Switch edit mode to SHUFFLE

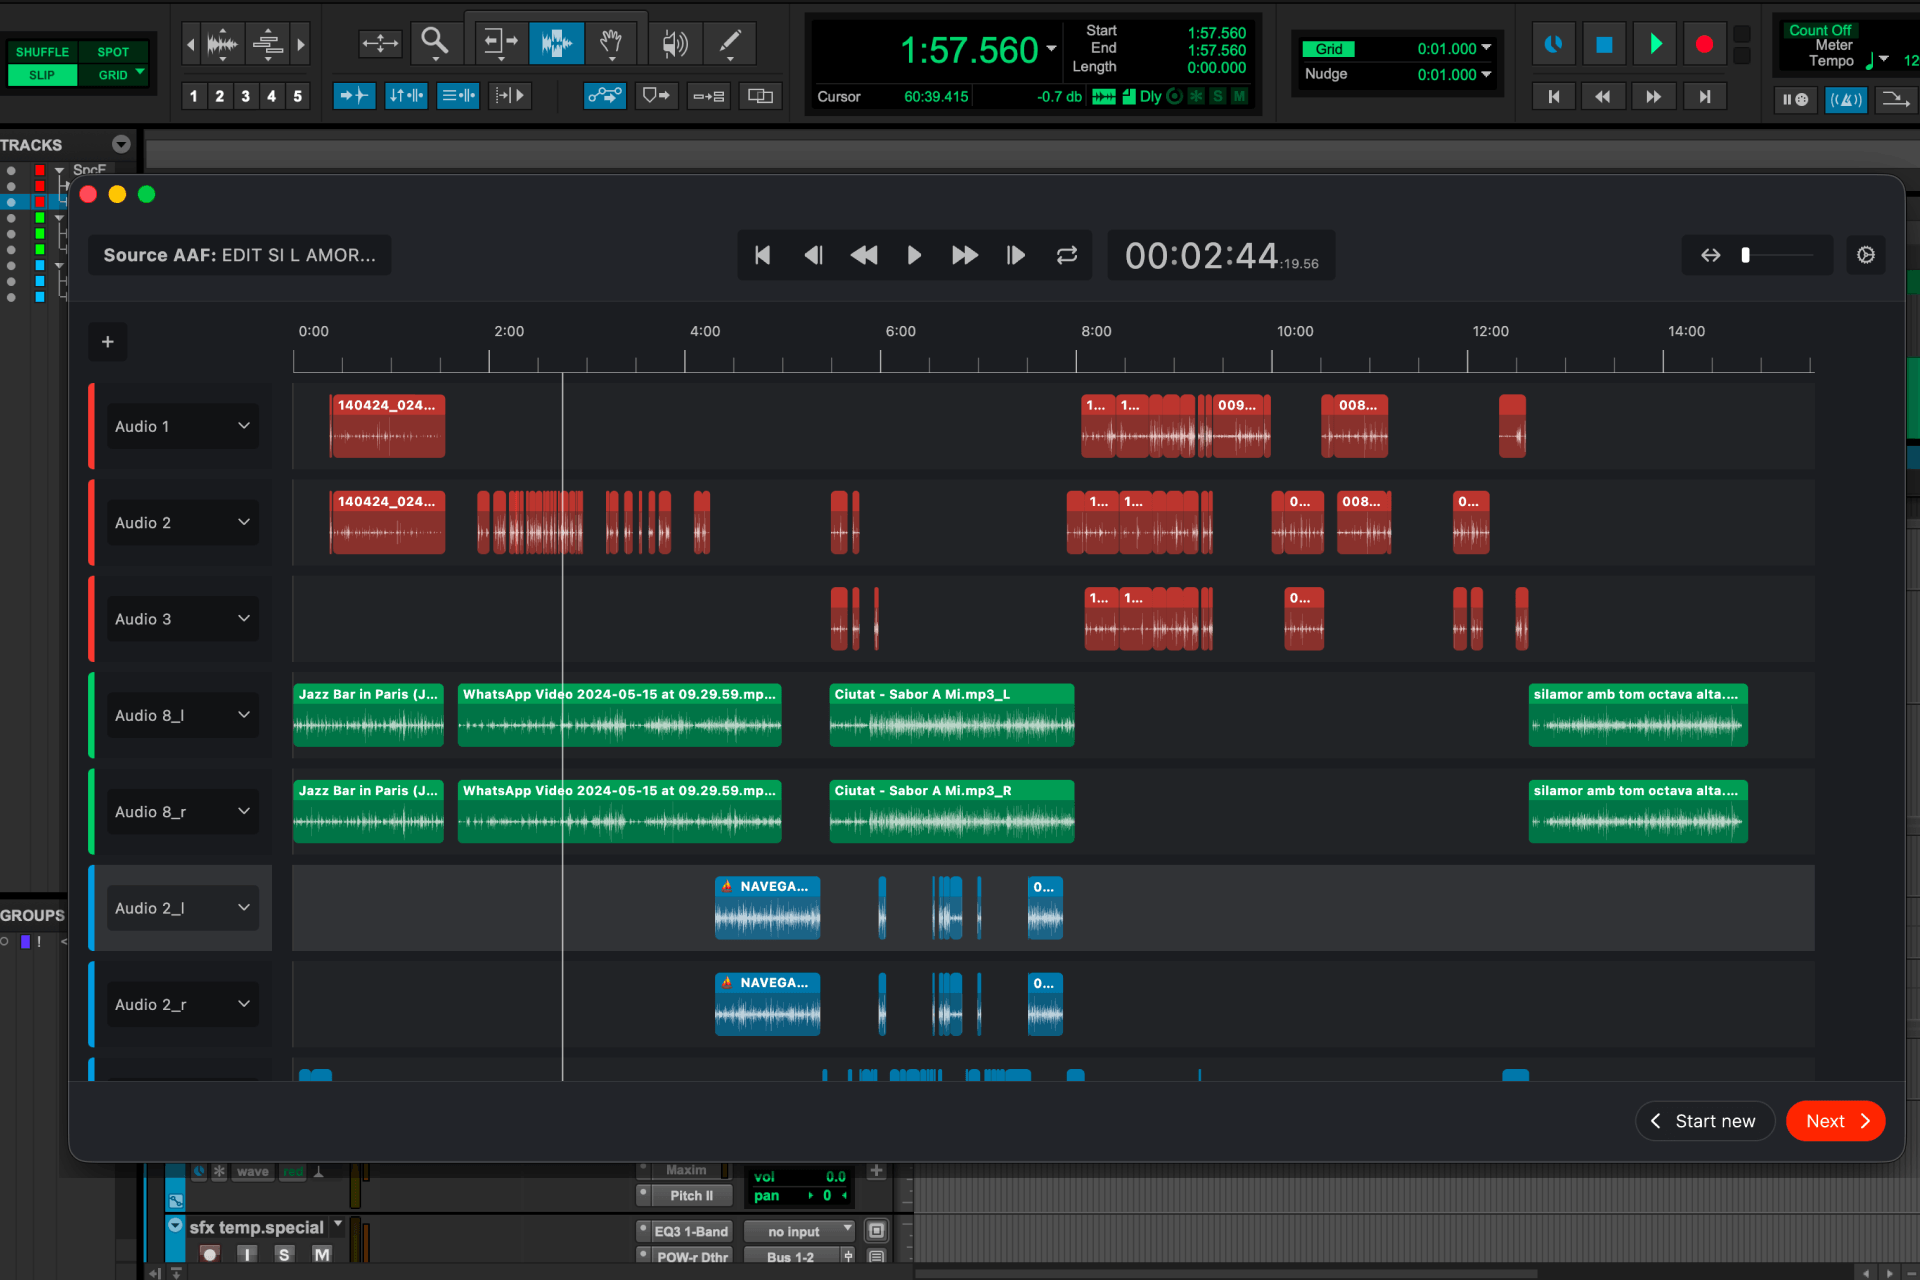[x=41, y=51]
